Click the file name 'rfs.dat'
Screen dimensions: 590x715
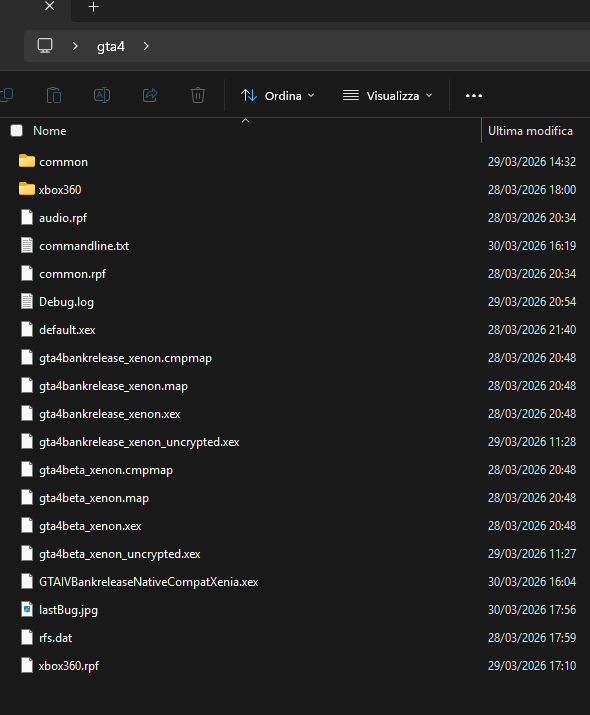(55, 638)
